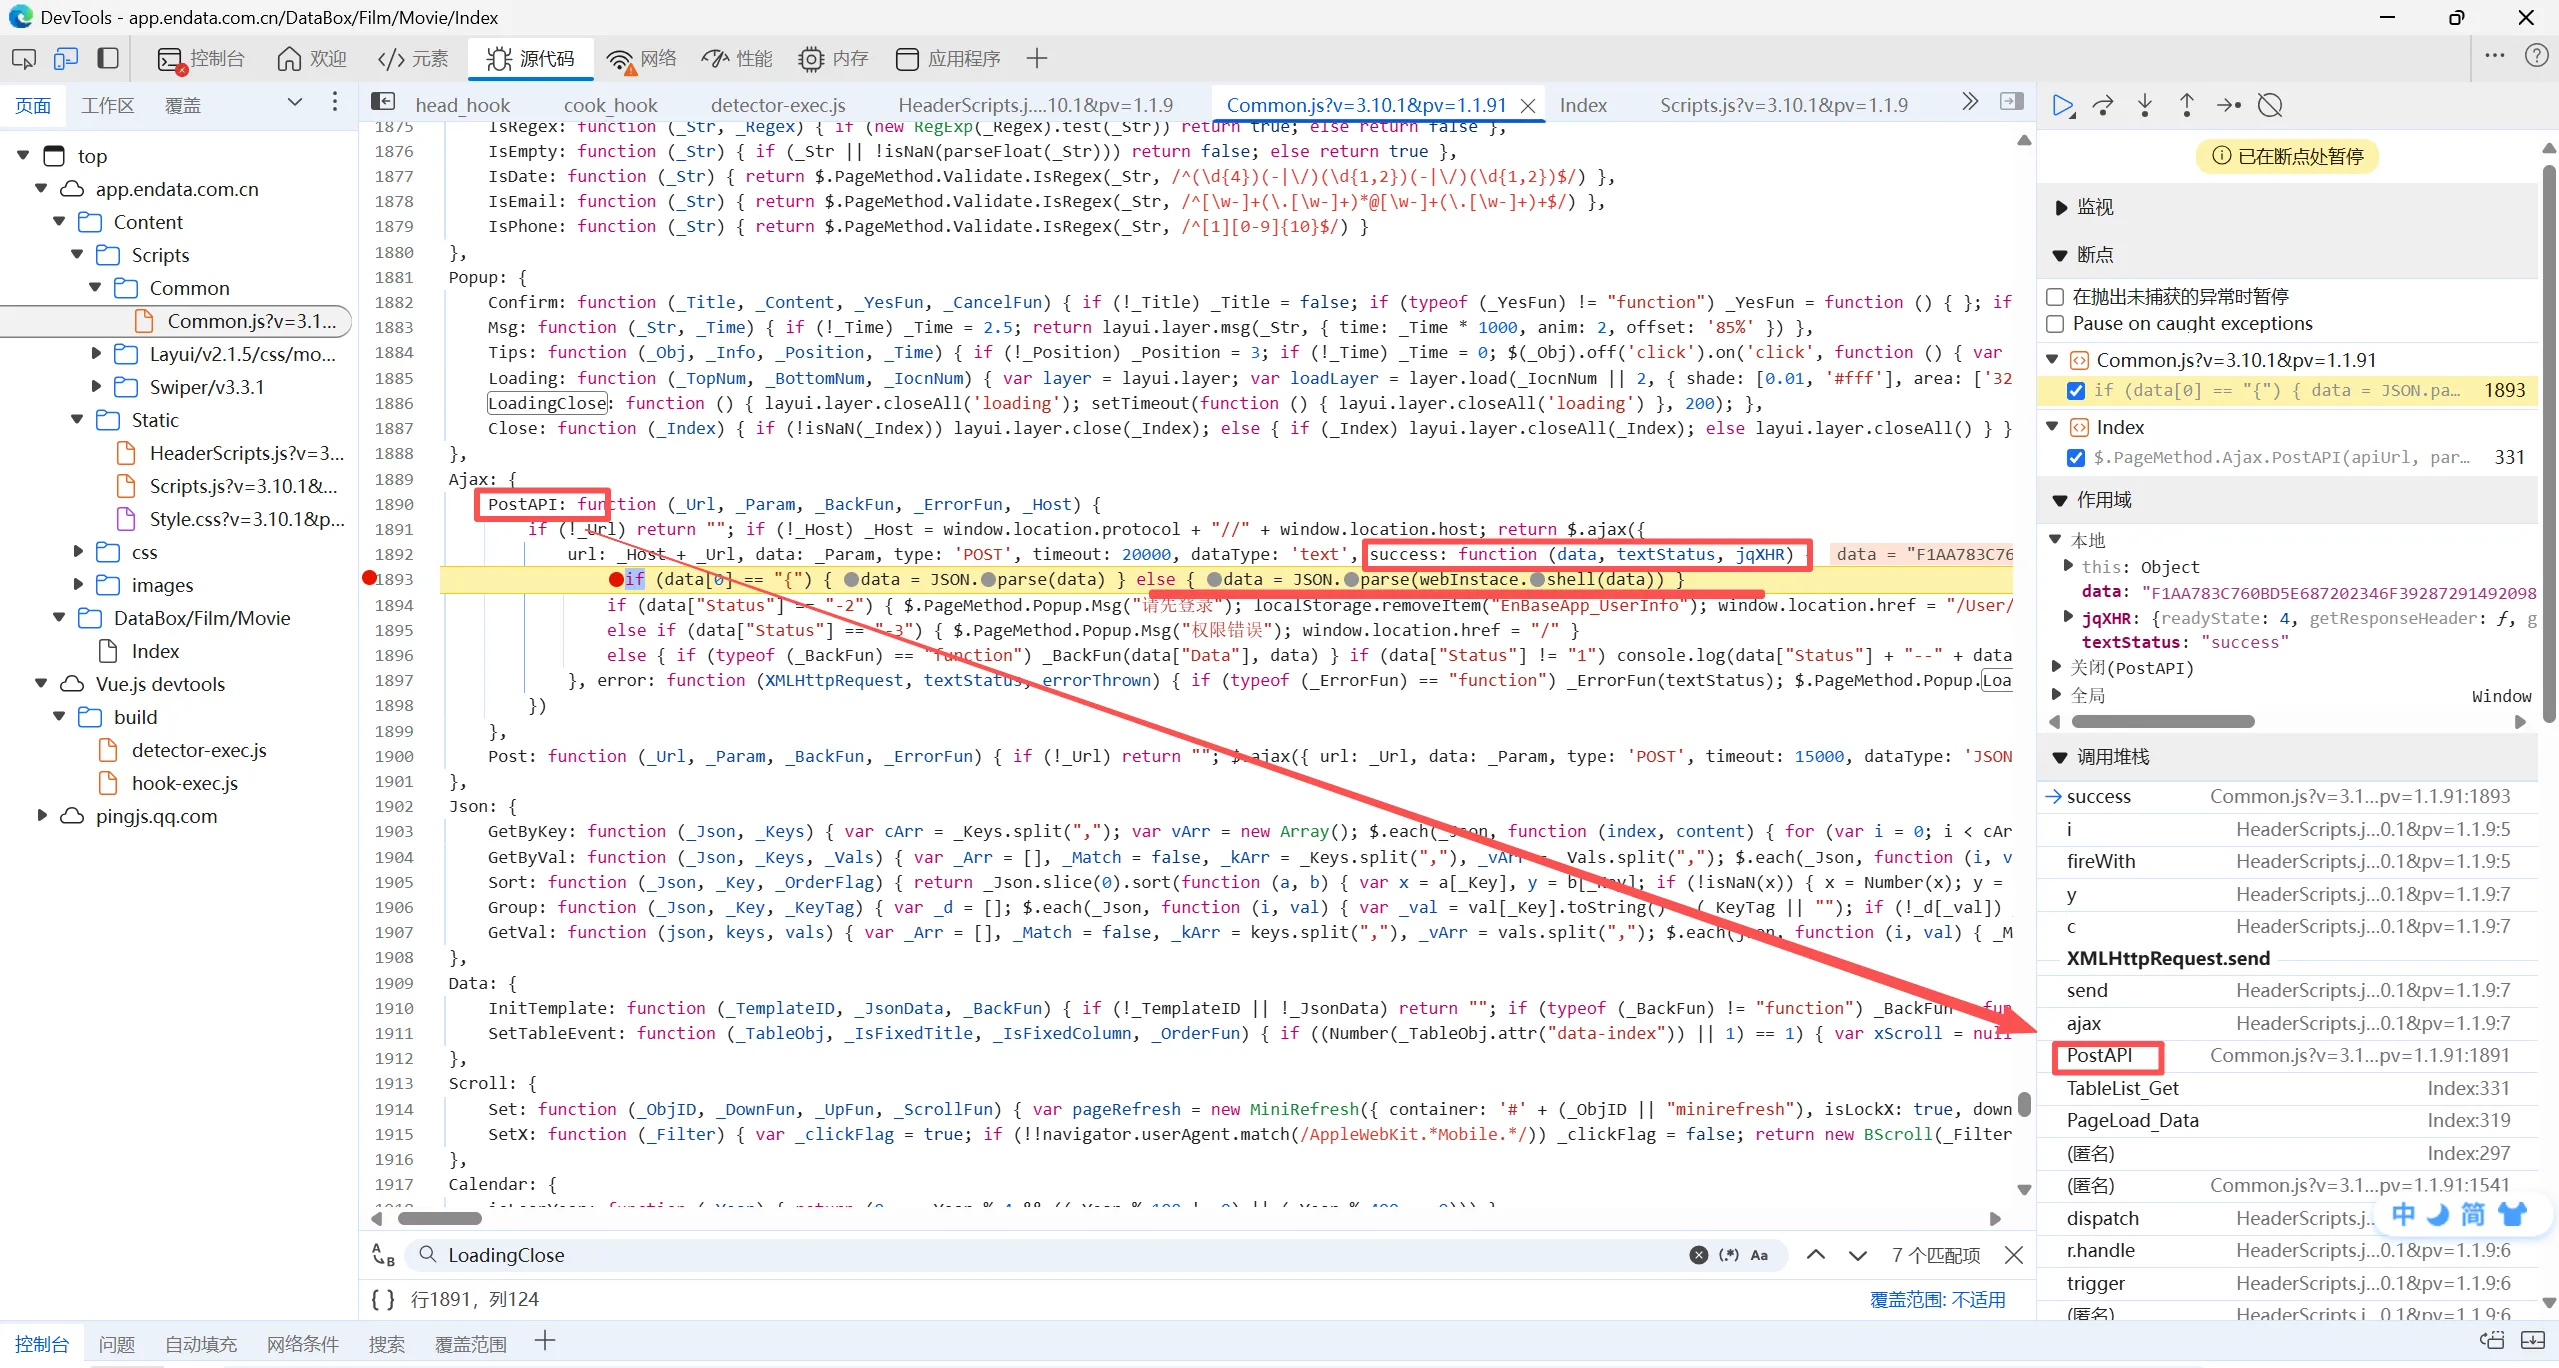Click the step over function icon
Screen dimensions: 2559x1368
click(2103, 105)
